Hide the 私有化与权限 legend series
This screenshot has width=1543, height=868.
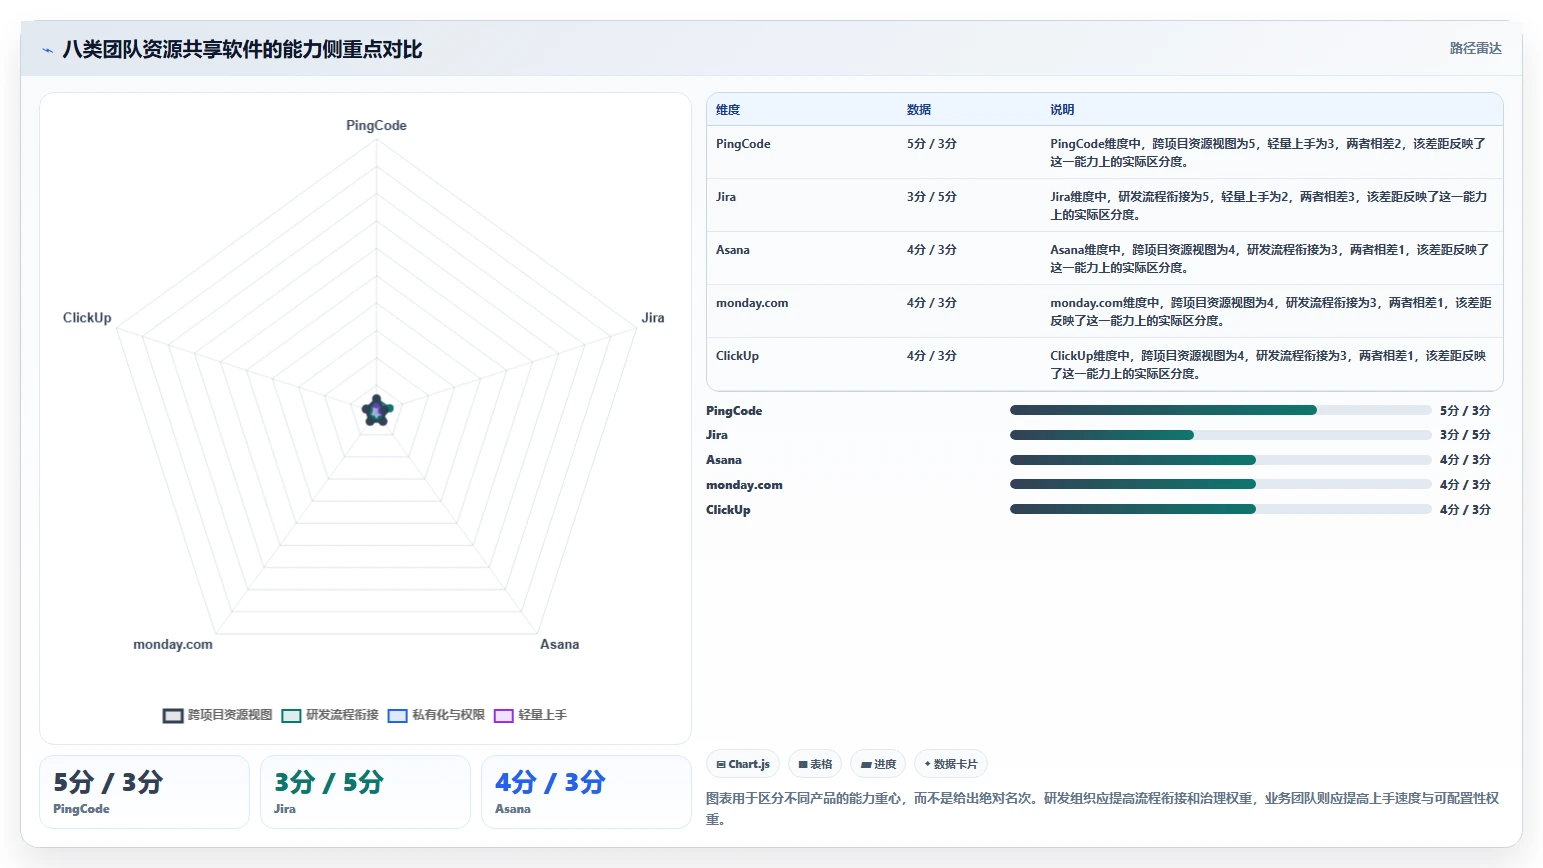point(436,715)
